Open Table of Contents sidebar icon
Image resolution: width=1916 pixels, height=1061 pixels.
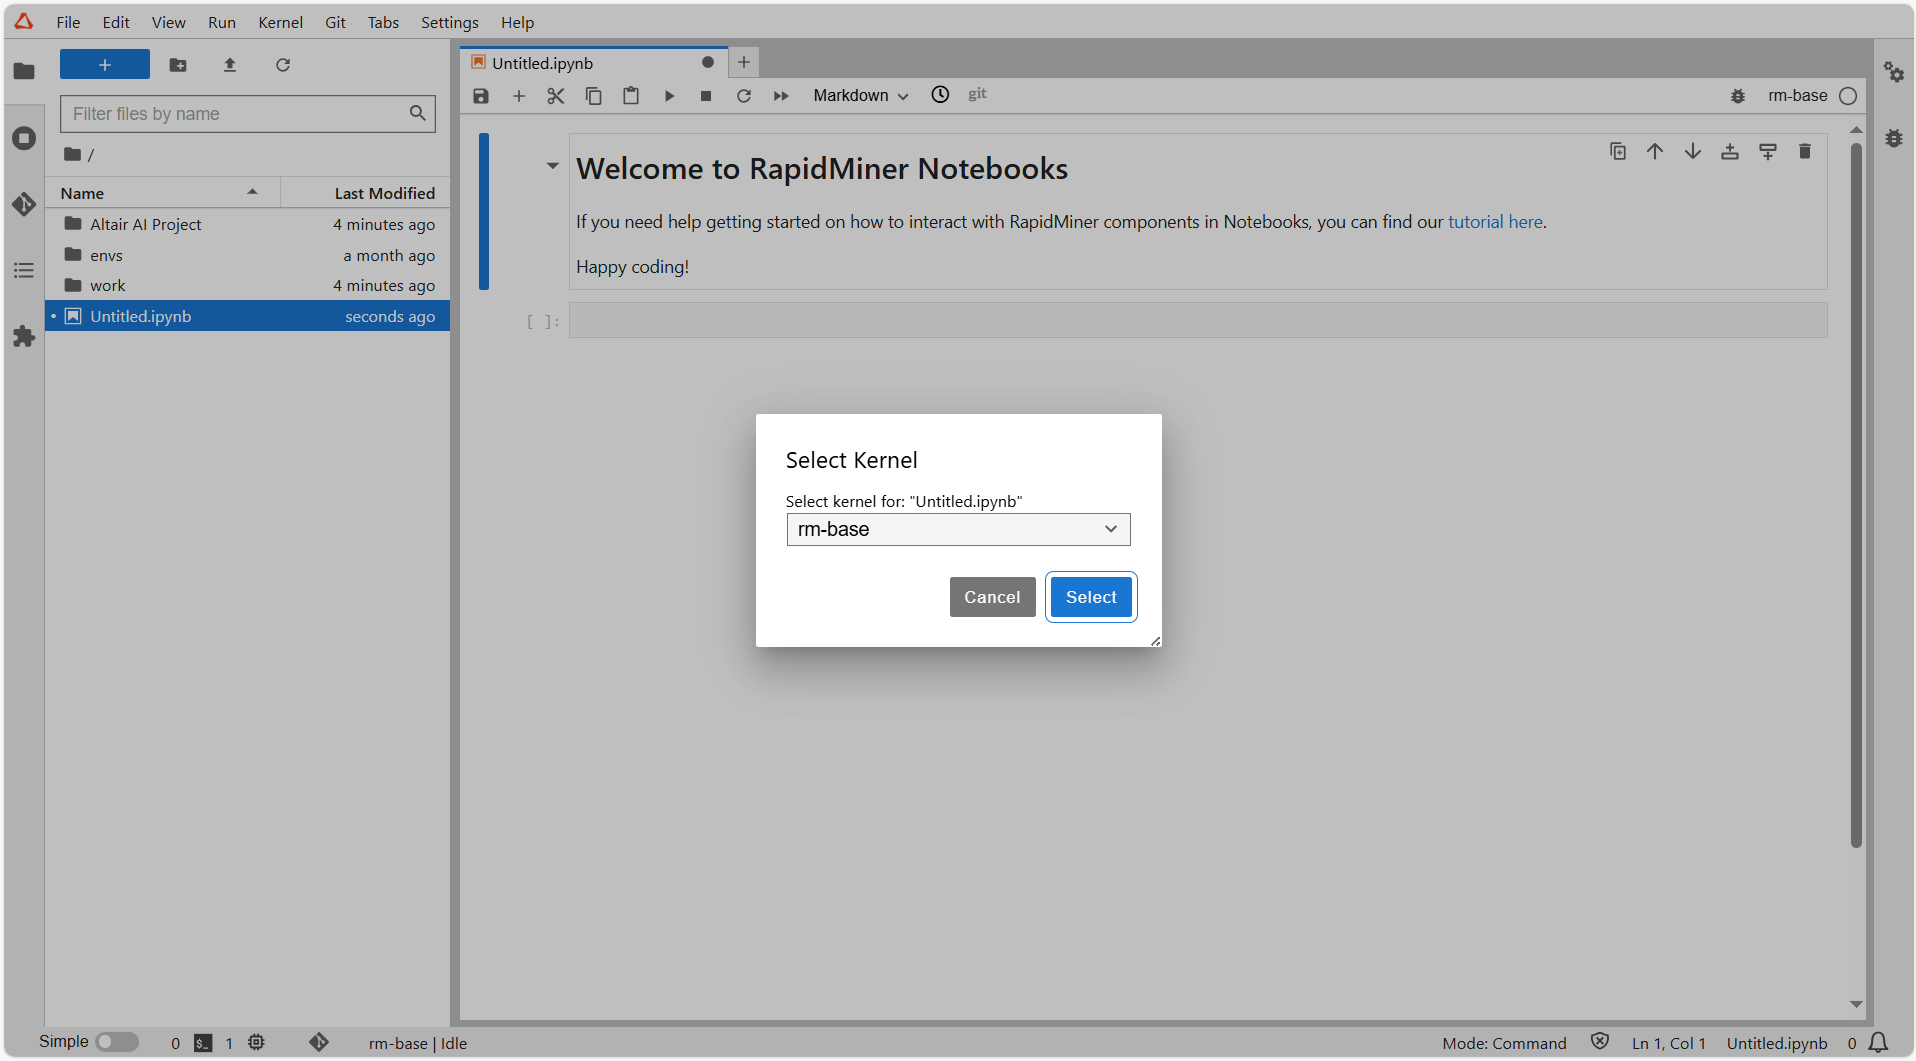click(24, 270)
